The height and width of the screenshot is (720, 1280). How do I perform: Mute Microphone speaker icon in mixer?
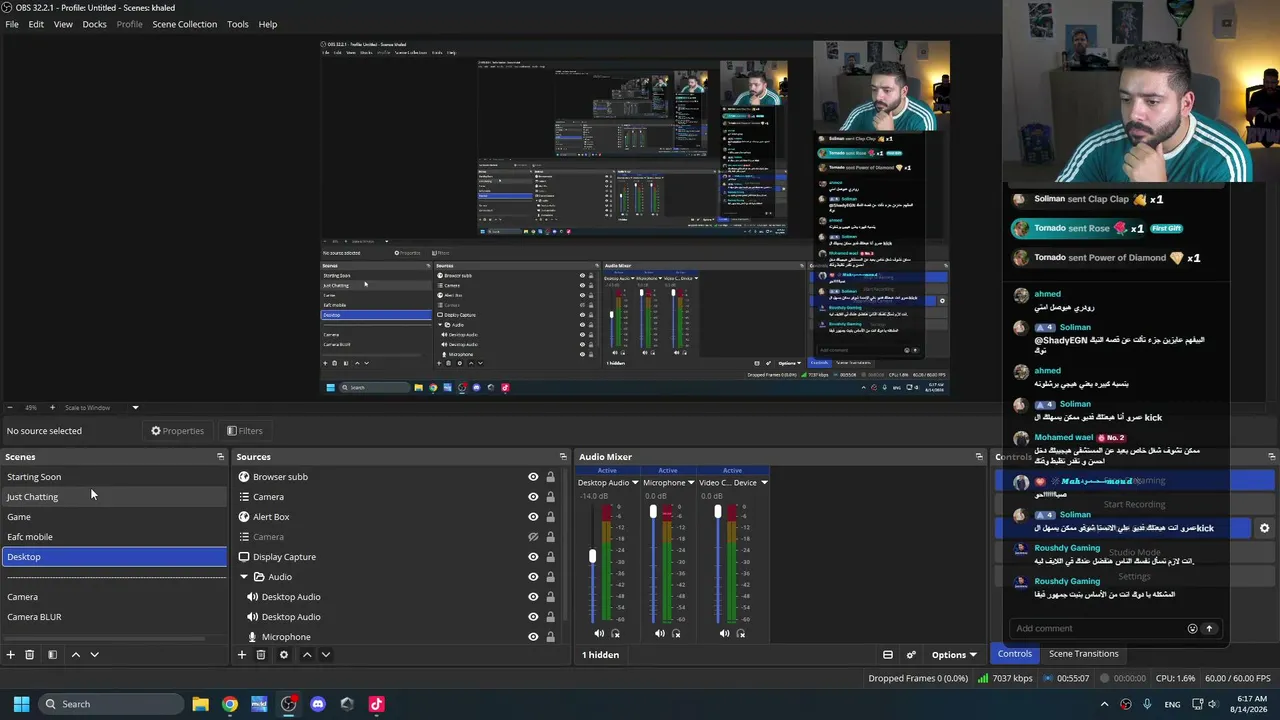660,633
